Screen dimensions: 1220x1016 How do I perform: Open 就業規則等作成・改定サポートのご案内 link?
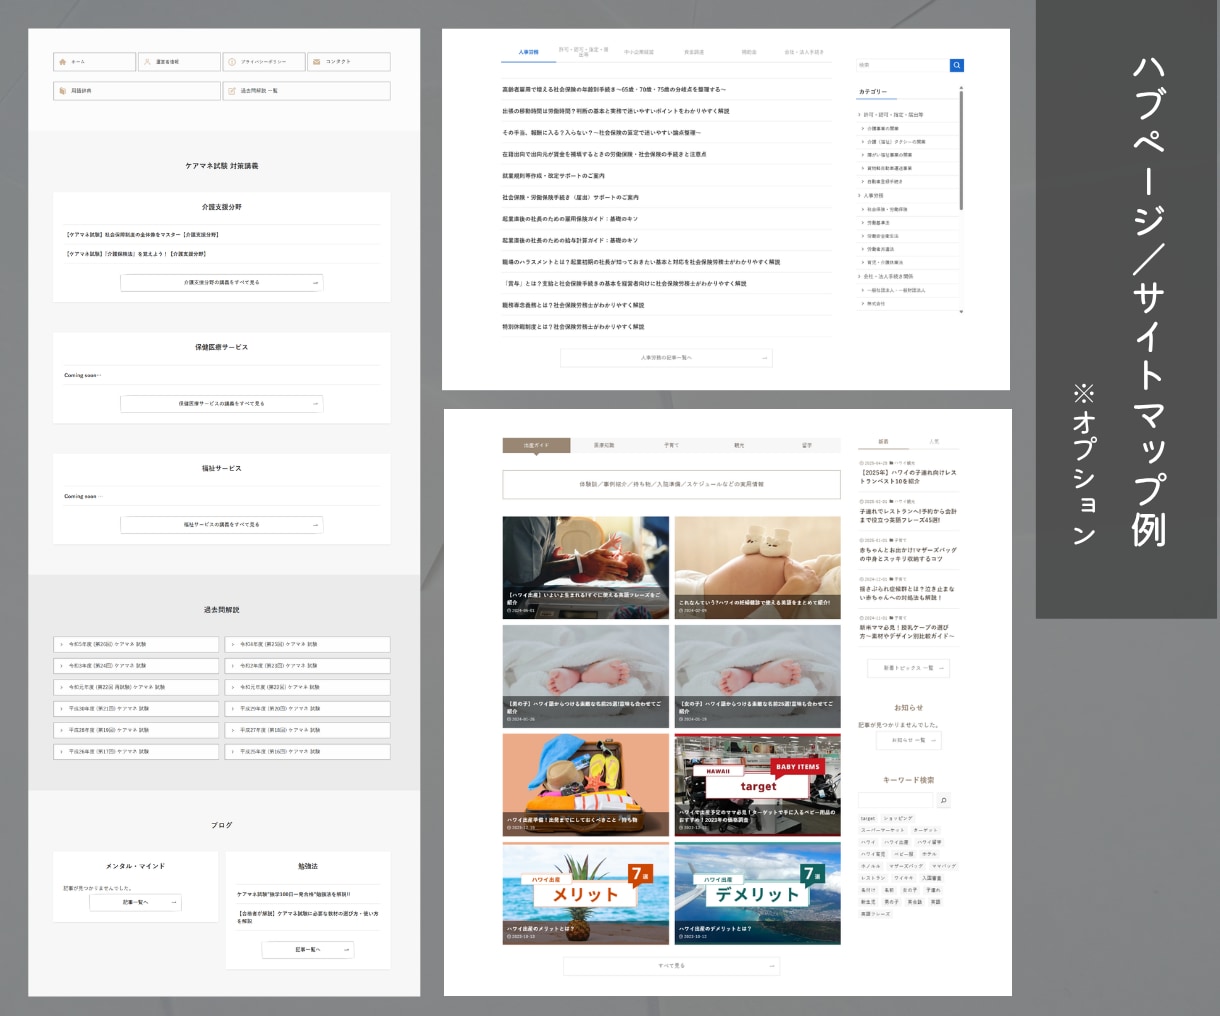coord(554,176)
